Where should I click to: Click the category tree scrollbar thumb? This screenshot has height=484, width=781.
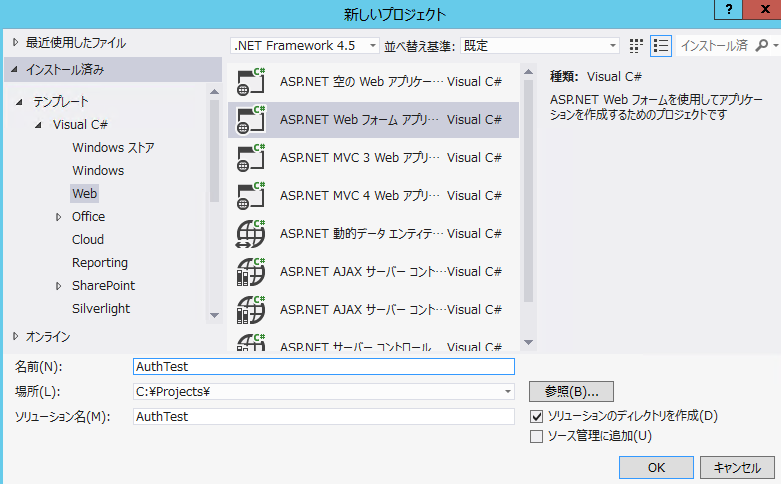[215, 151]
